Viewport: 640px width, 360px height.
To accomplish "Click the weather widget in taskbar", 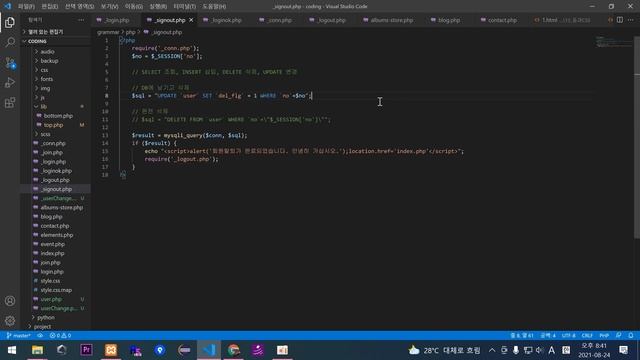I will coord(444,350).
